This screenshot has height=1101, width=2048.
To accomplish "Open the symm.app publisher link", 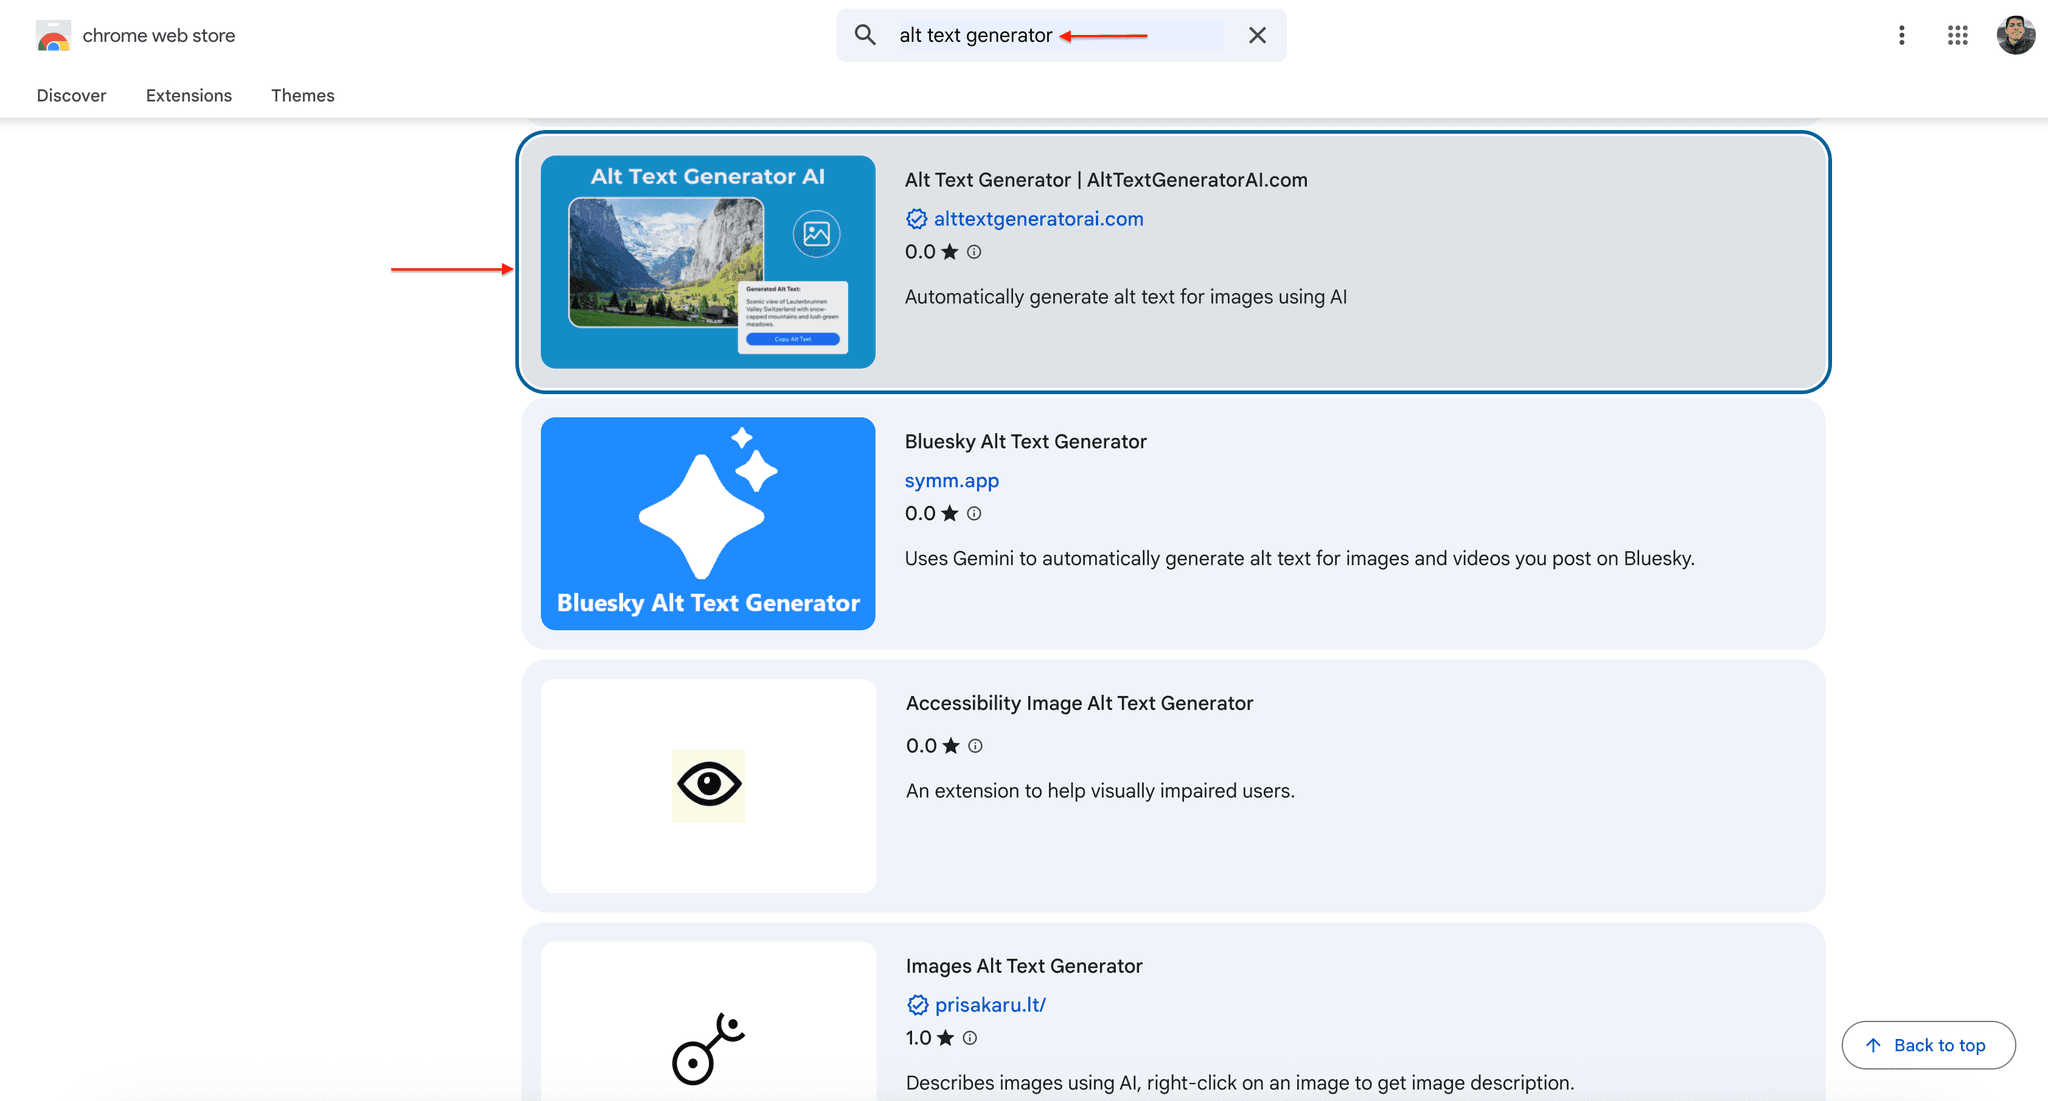I will point(951,480).
